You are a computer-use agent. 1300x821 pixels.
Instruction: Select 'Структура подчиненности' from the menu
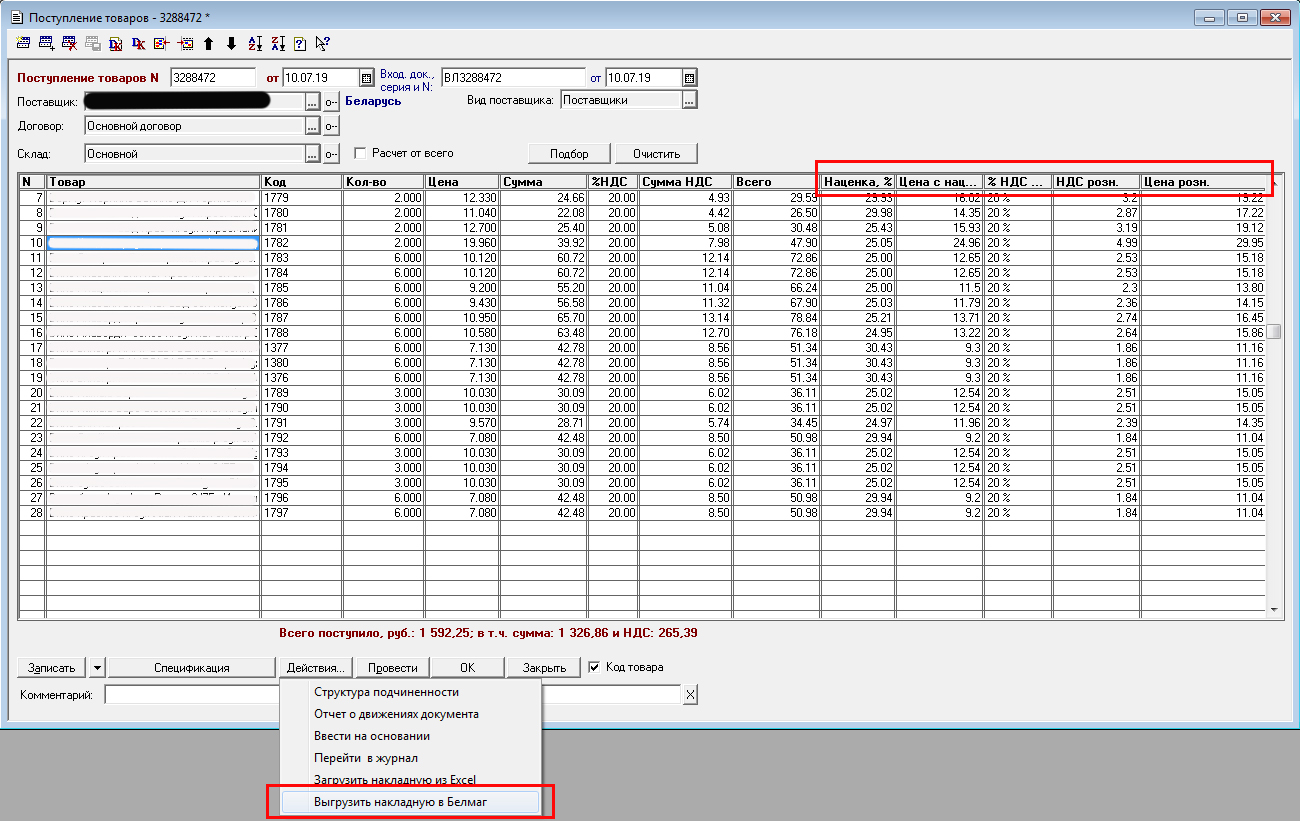pyautogui.click(x=386, y=692)
